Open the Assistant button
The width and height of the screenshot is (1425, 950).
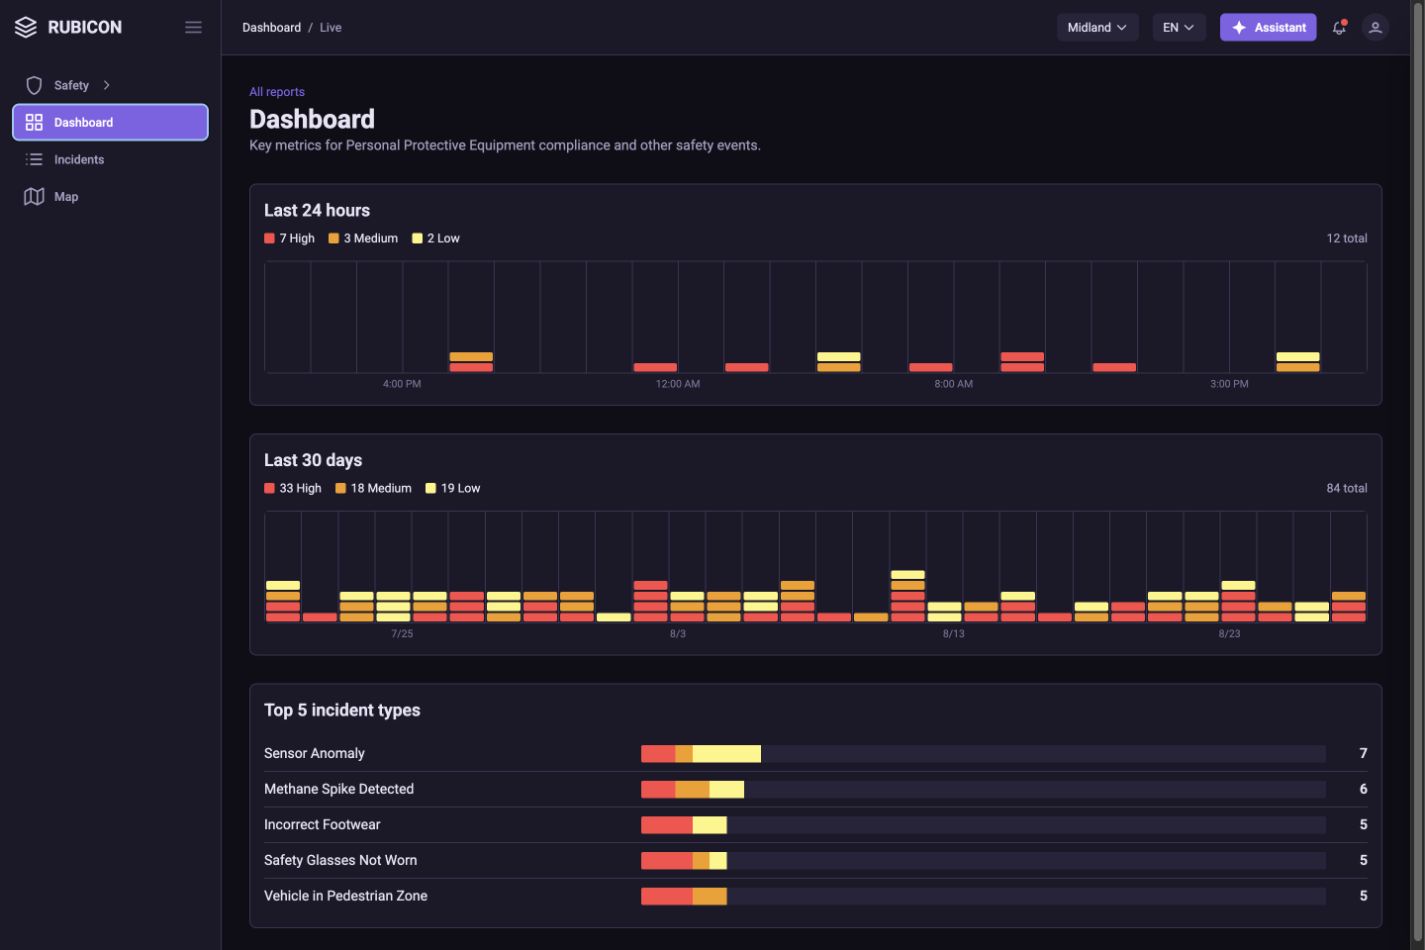tap(1268, 27)
